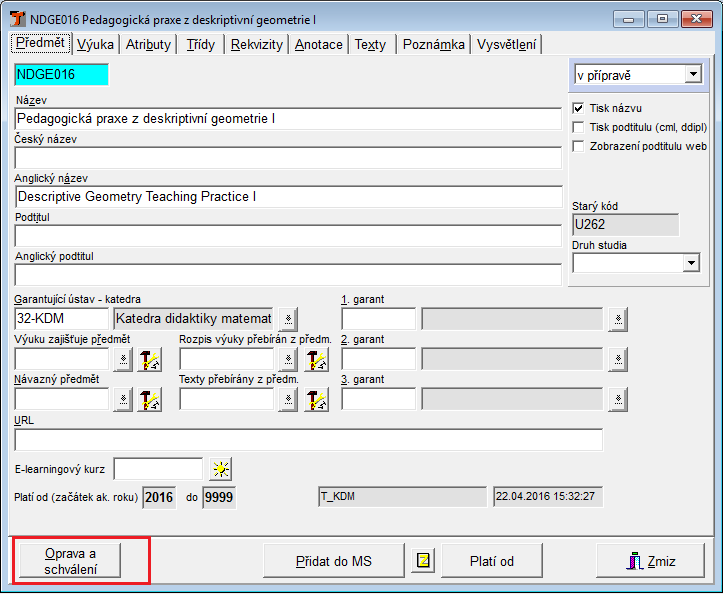The image size is (723, 594).
Task: Click the E-learningový kurz star icon
Action: coord(219,469)
